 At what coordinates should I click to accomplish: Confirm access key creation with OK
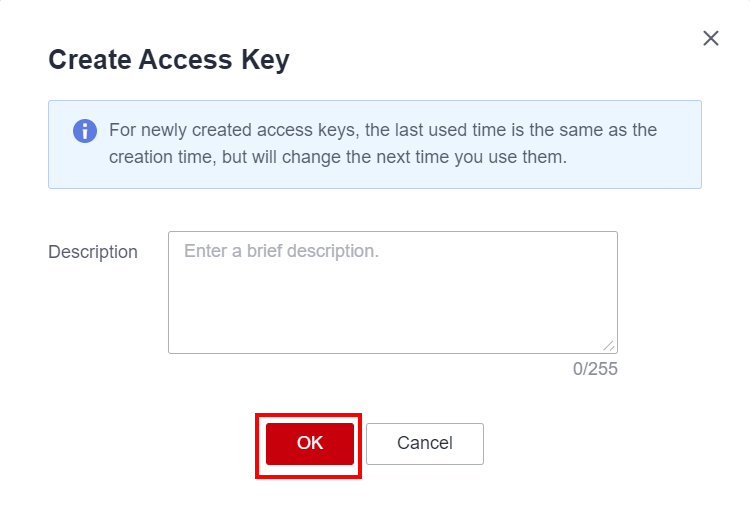click(x=310, y=443)
